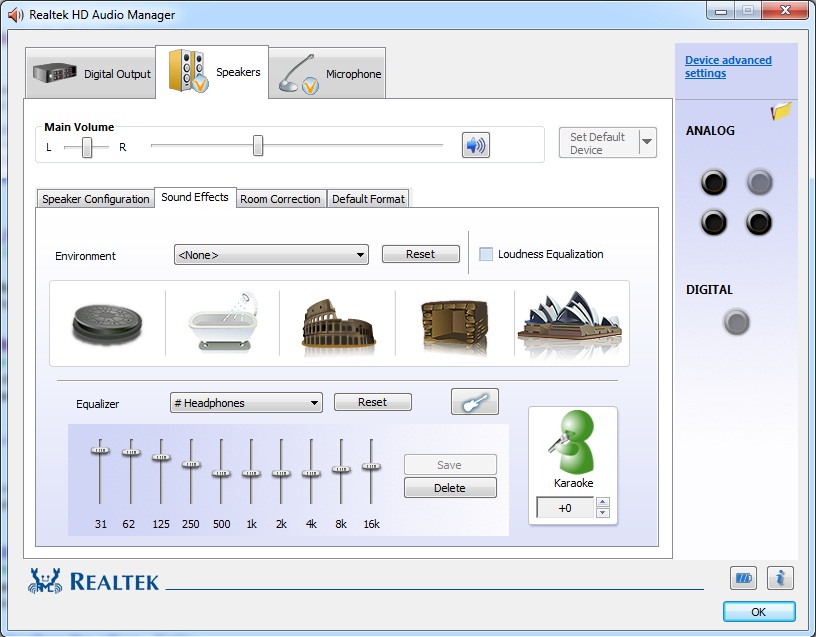Open the Default Format tab
The height and width of the screenshot is (637, 816).
tap(368, 199)
